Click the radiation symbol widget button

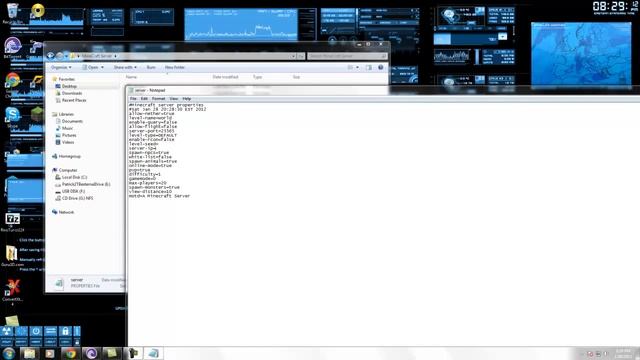click(x=7, y=331)
